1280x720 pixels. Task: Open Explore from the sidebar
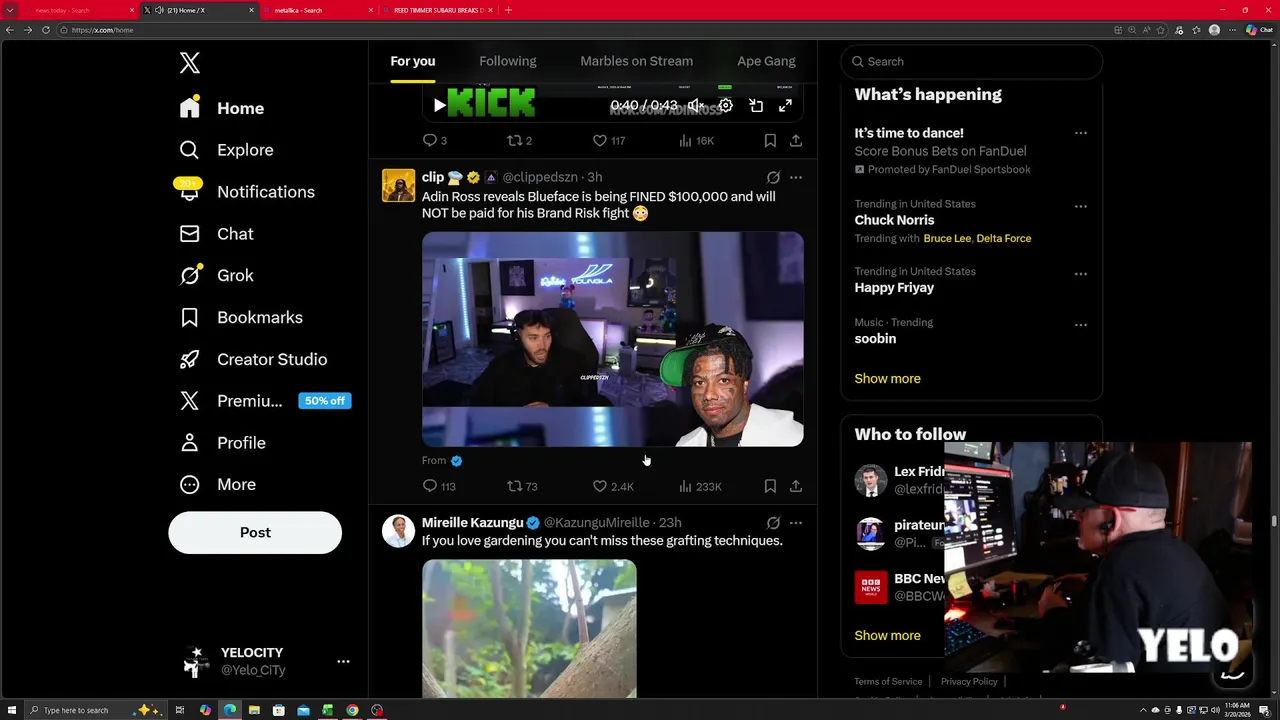pos(226,150)
